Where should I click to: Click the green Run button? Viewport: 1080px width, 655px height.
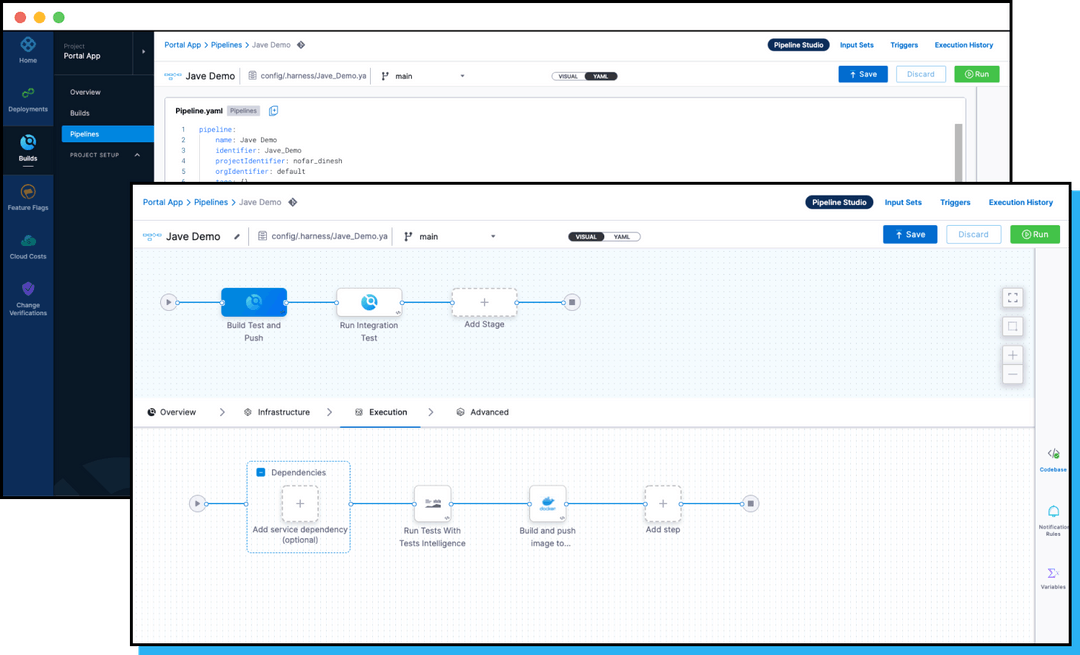click(1034, 234)
